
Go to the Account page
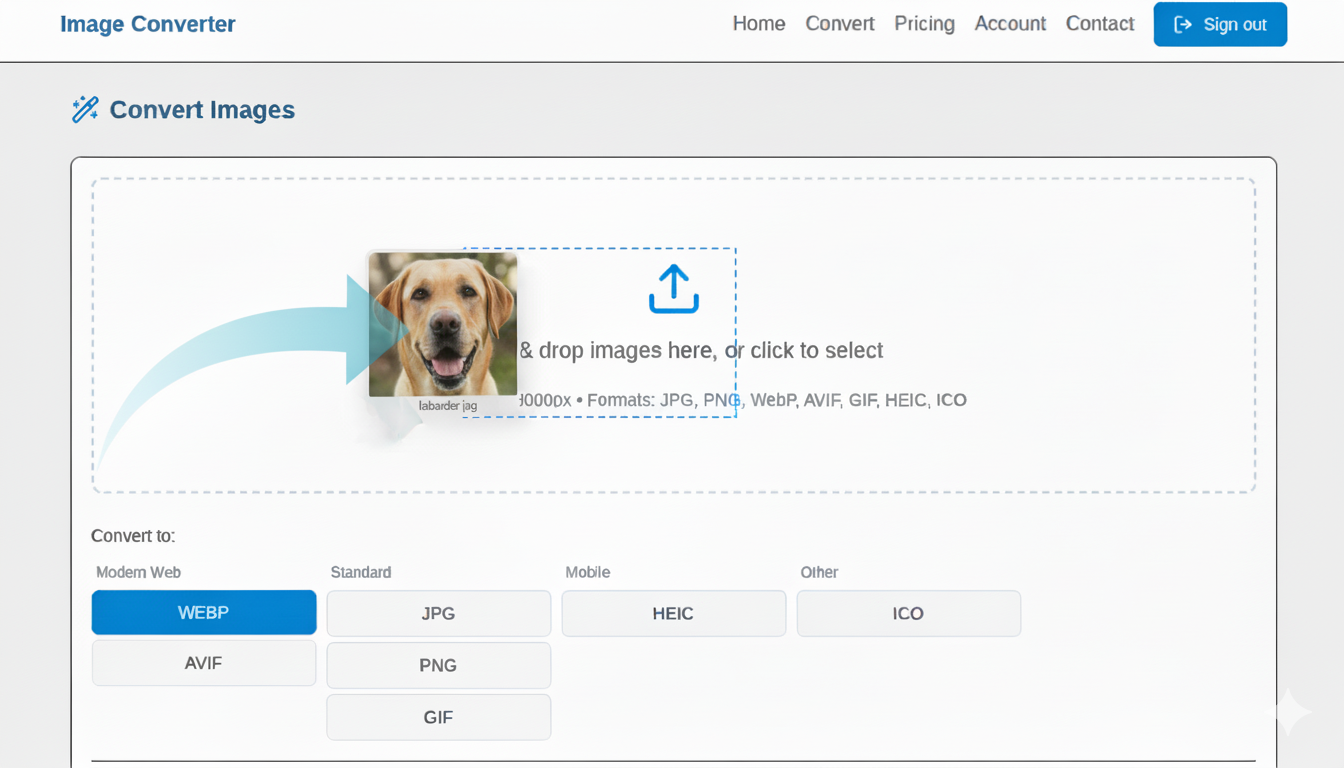pyautogui.click(x=1009, y=23)
